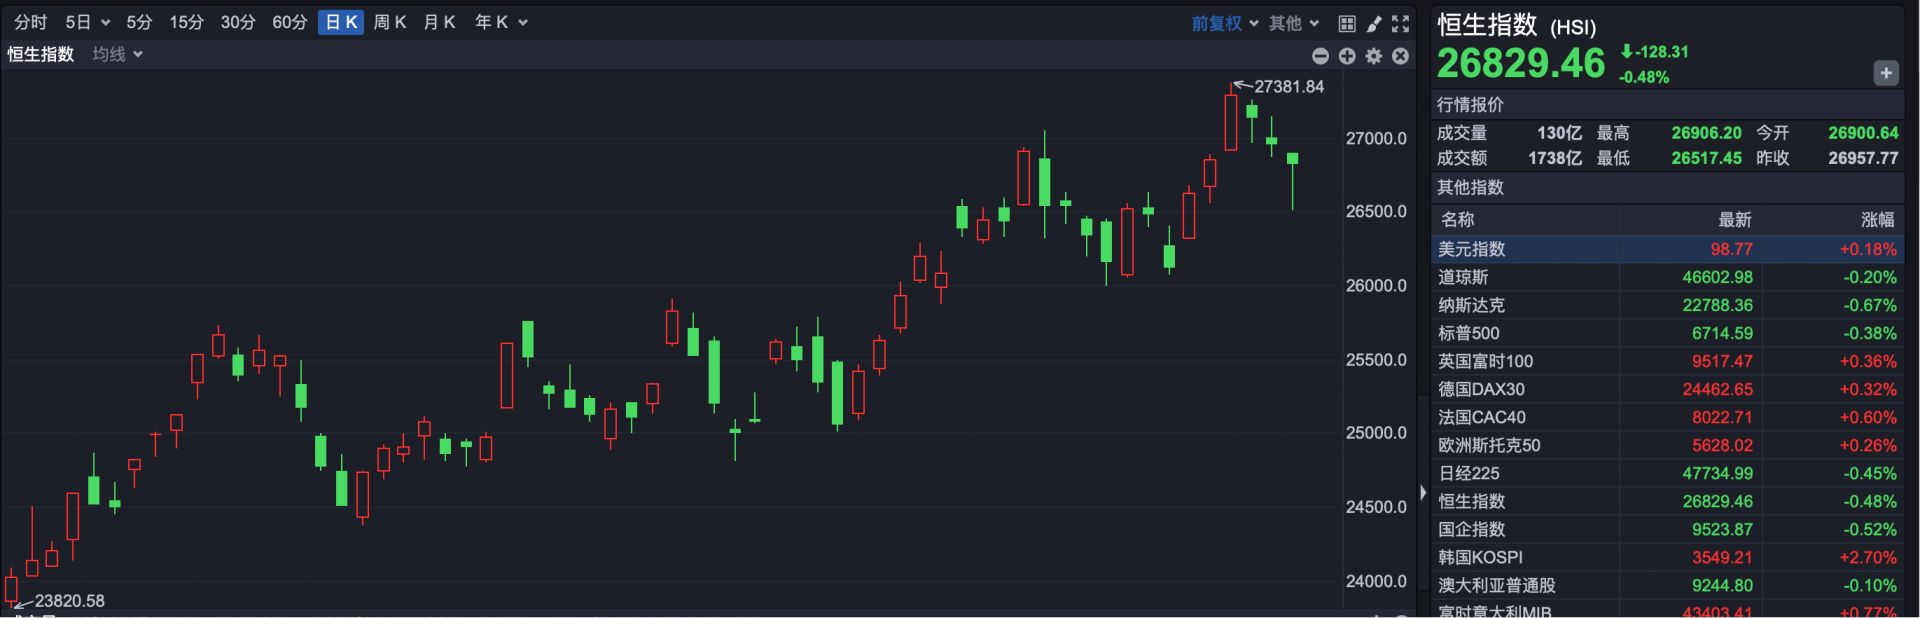Viewport: 1920px width, 618px height.
Task: Switch to the 分时 intraday tab
Action: tap(30, 22)
